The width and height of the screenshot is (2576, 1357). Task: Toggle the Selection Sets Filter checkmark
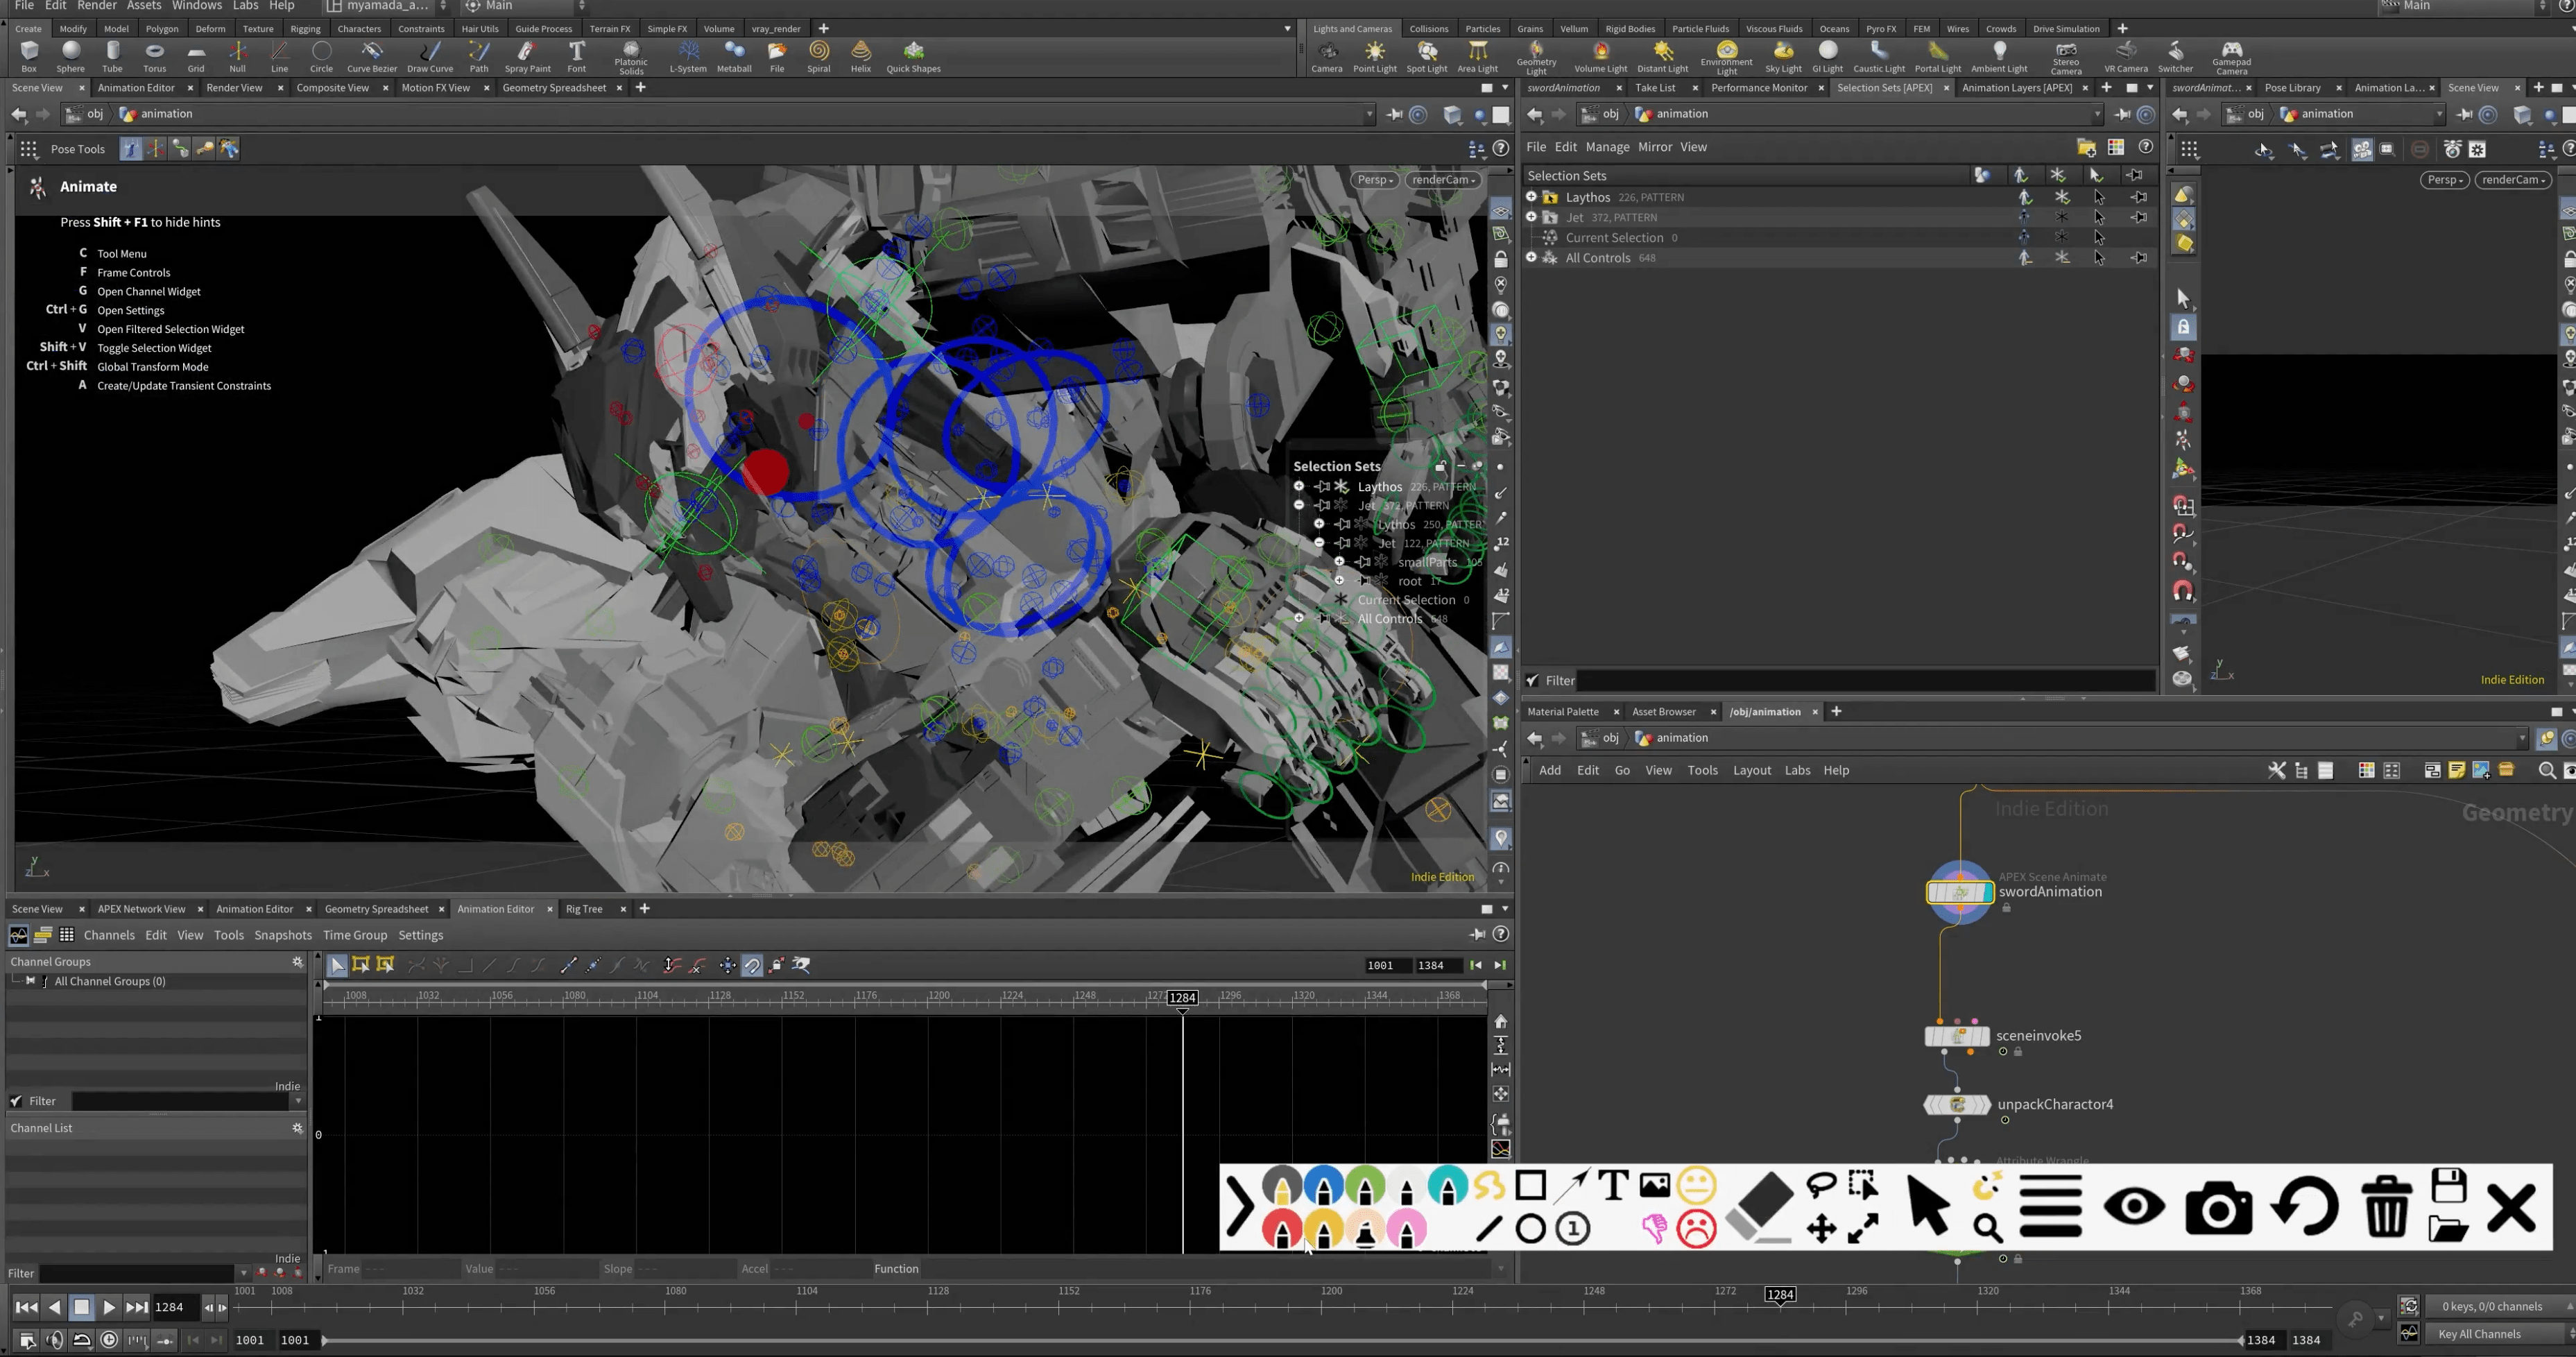coord(1532,680)
